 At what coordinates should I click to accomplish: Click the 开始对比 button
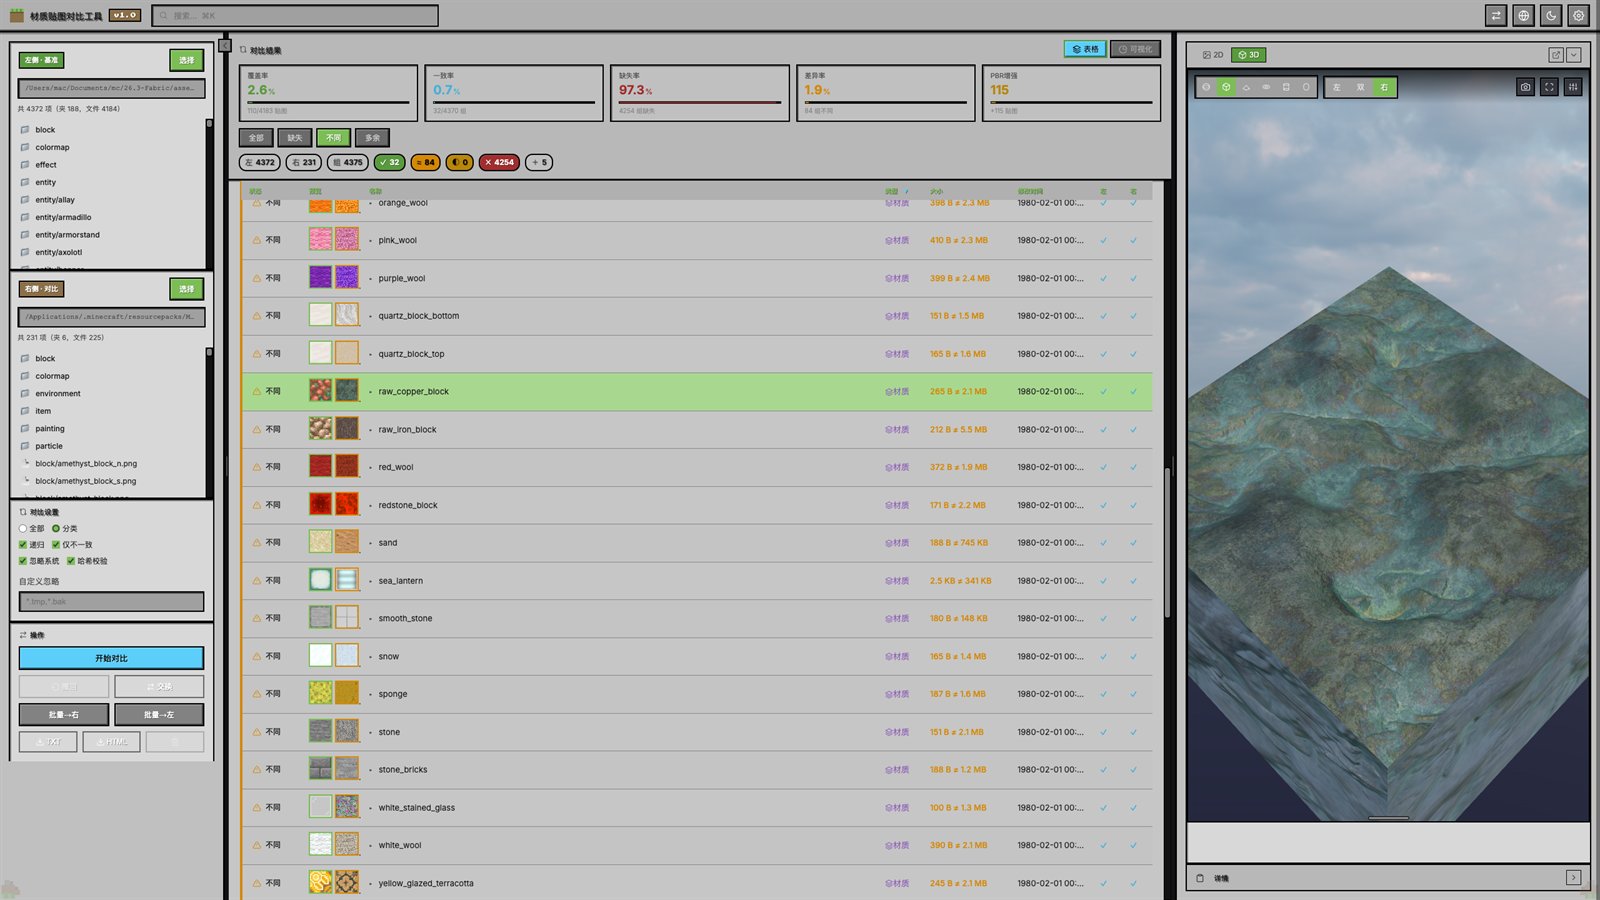point(111,658)
